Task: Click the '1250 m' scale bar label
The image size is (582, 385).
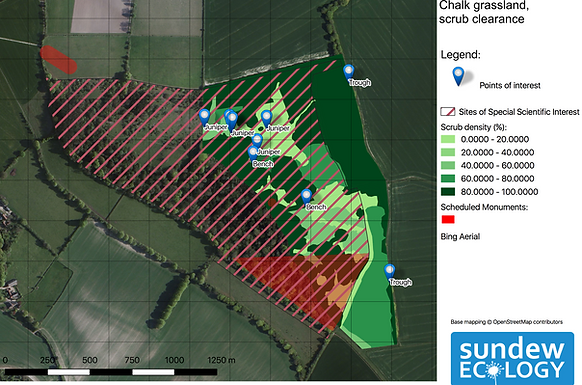Action: 221,360
